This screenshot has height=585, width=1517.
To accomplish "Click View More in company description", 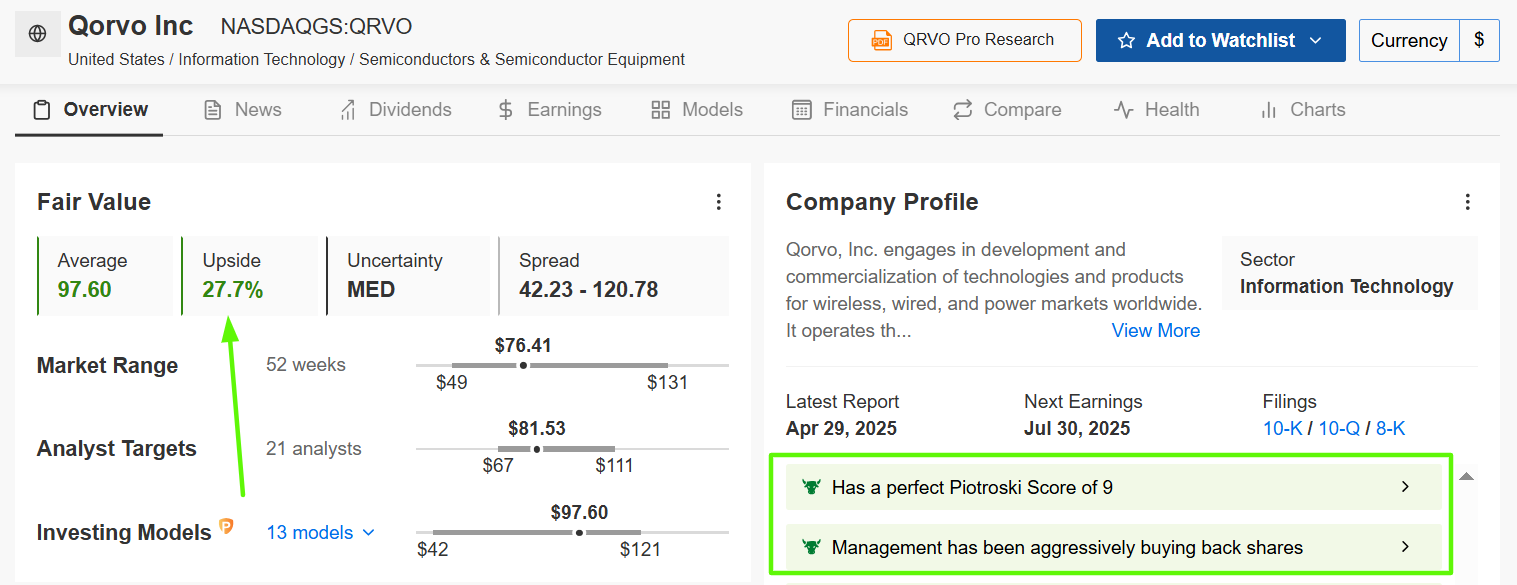I will (1156, 330).
